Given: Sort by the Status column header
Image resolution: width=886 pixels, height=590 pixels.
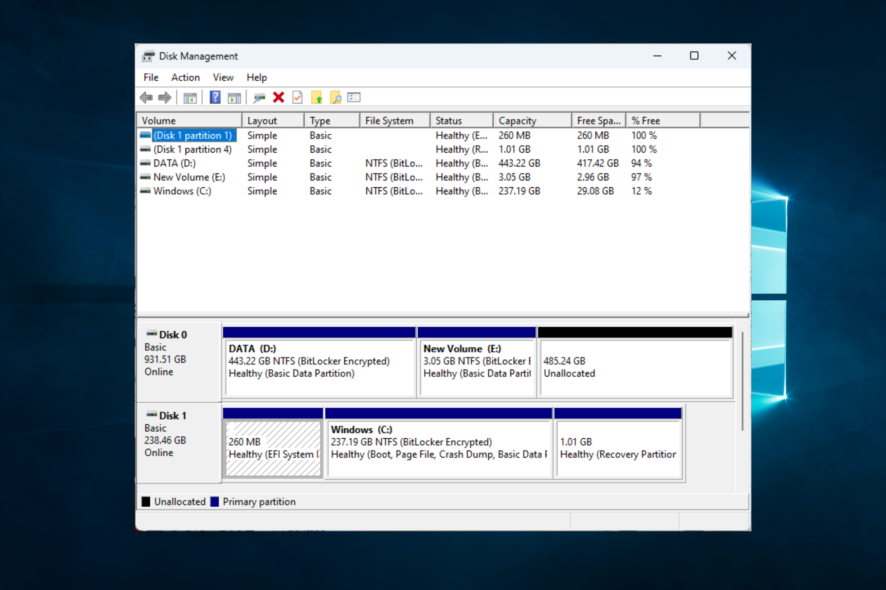Looking at the screenshot, I should coord(462,120).
